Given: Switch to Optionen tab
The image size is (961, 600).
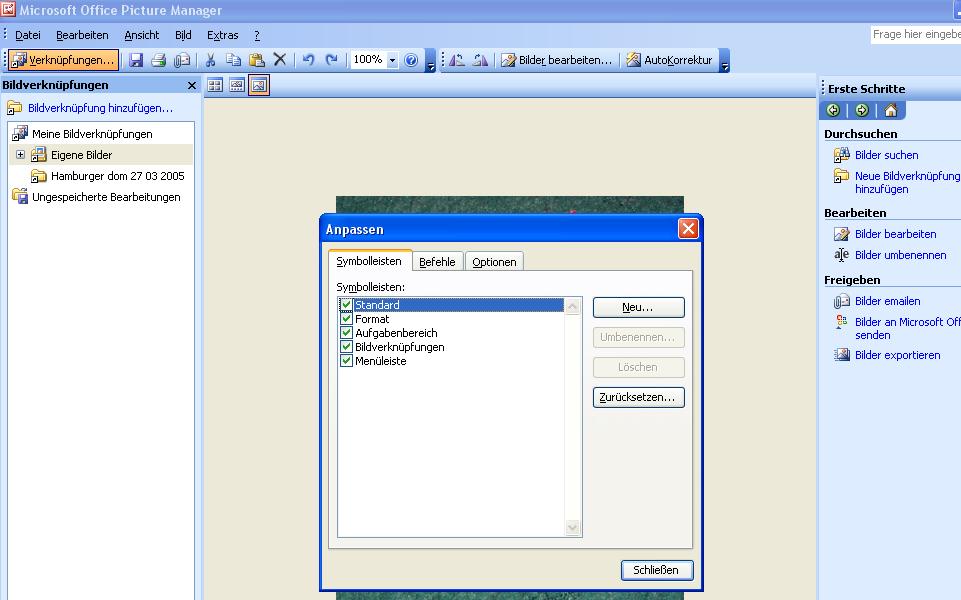Looking at the screenshot, I should pyautogui.click(x=494, y=262).
